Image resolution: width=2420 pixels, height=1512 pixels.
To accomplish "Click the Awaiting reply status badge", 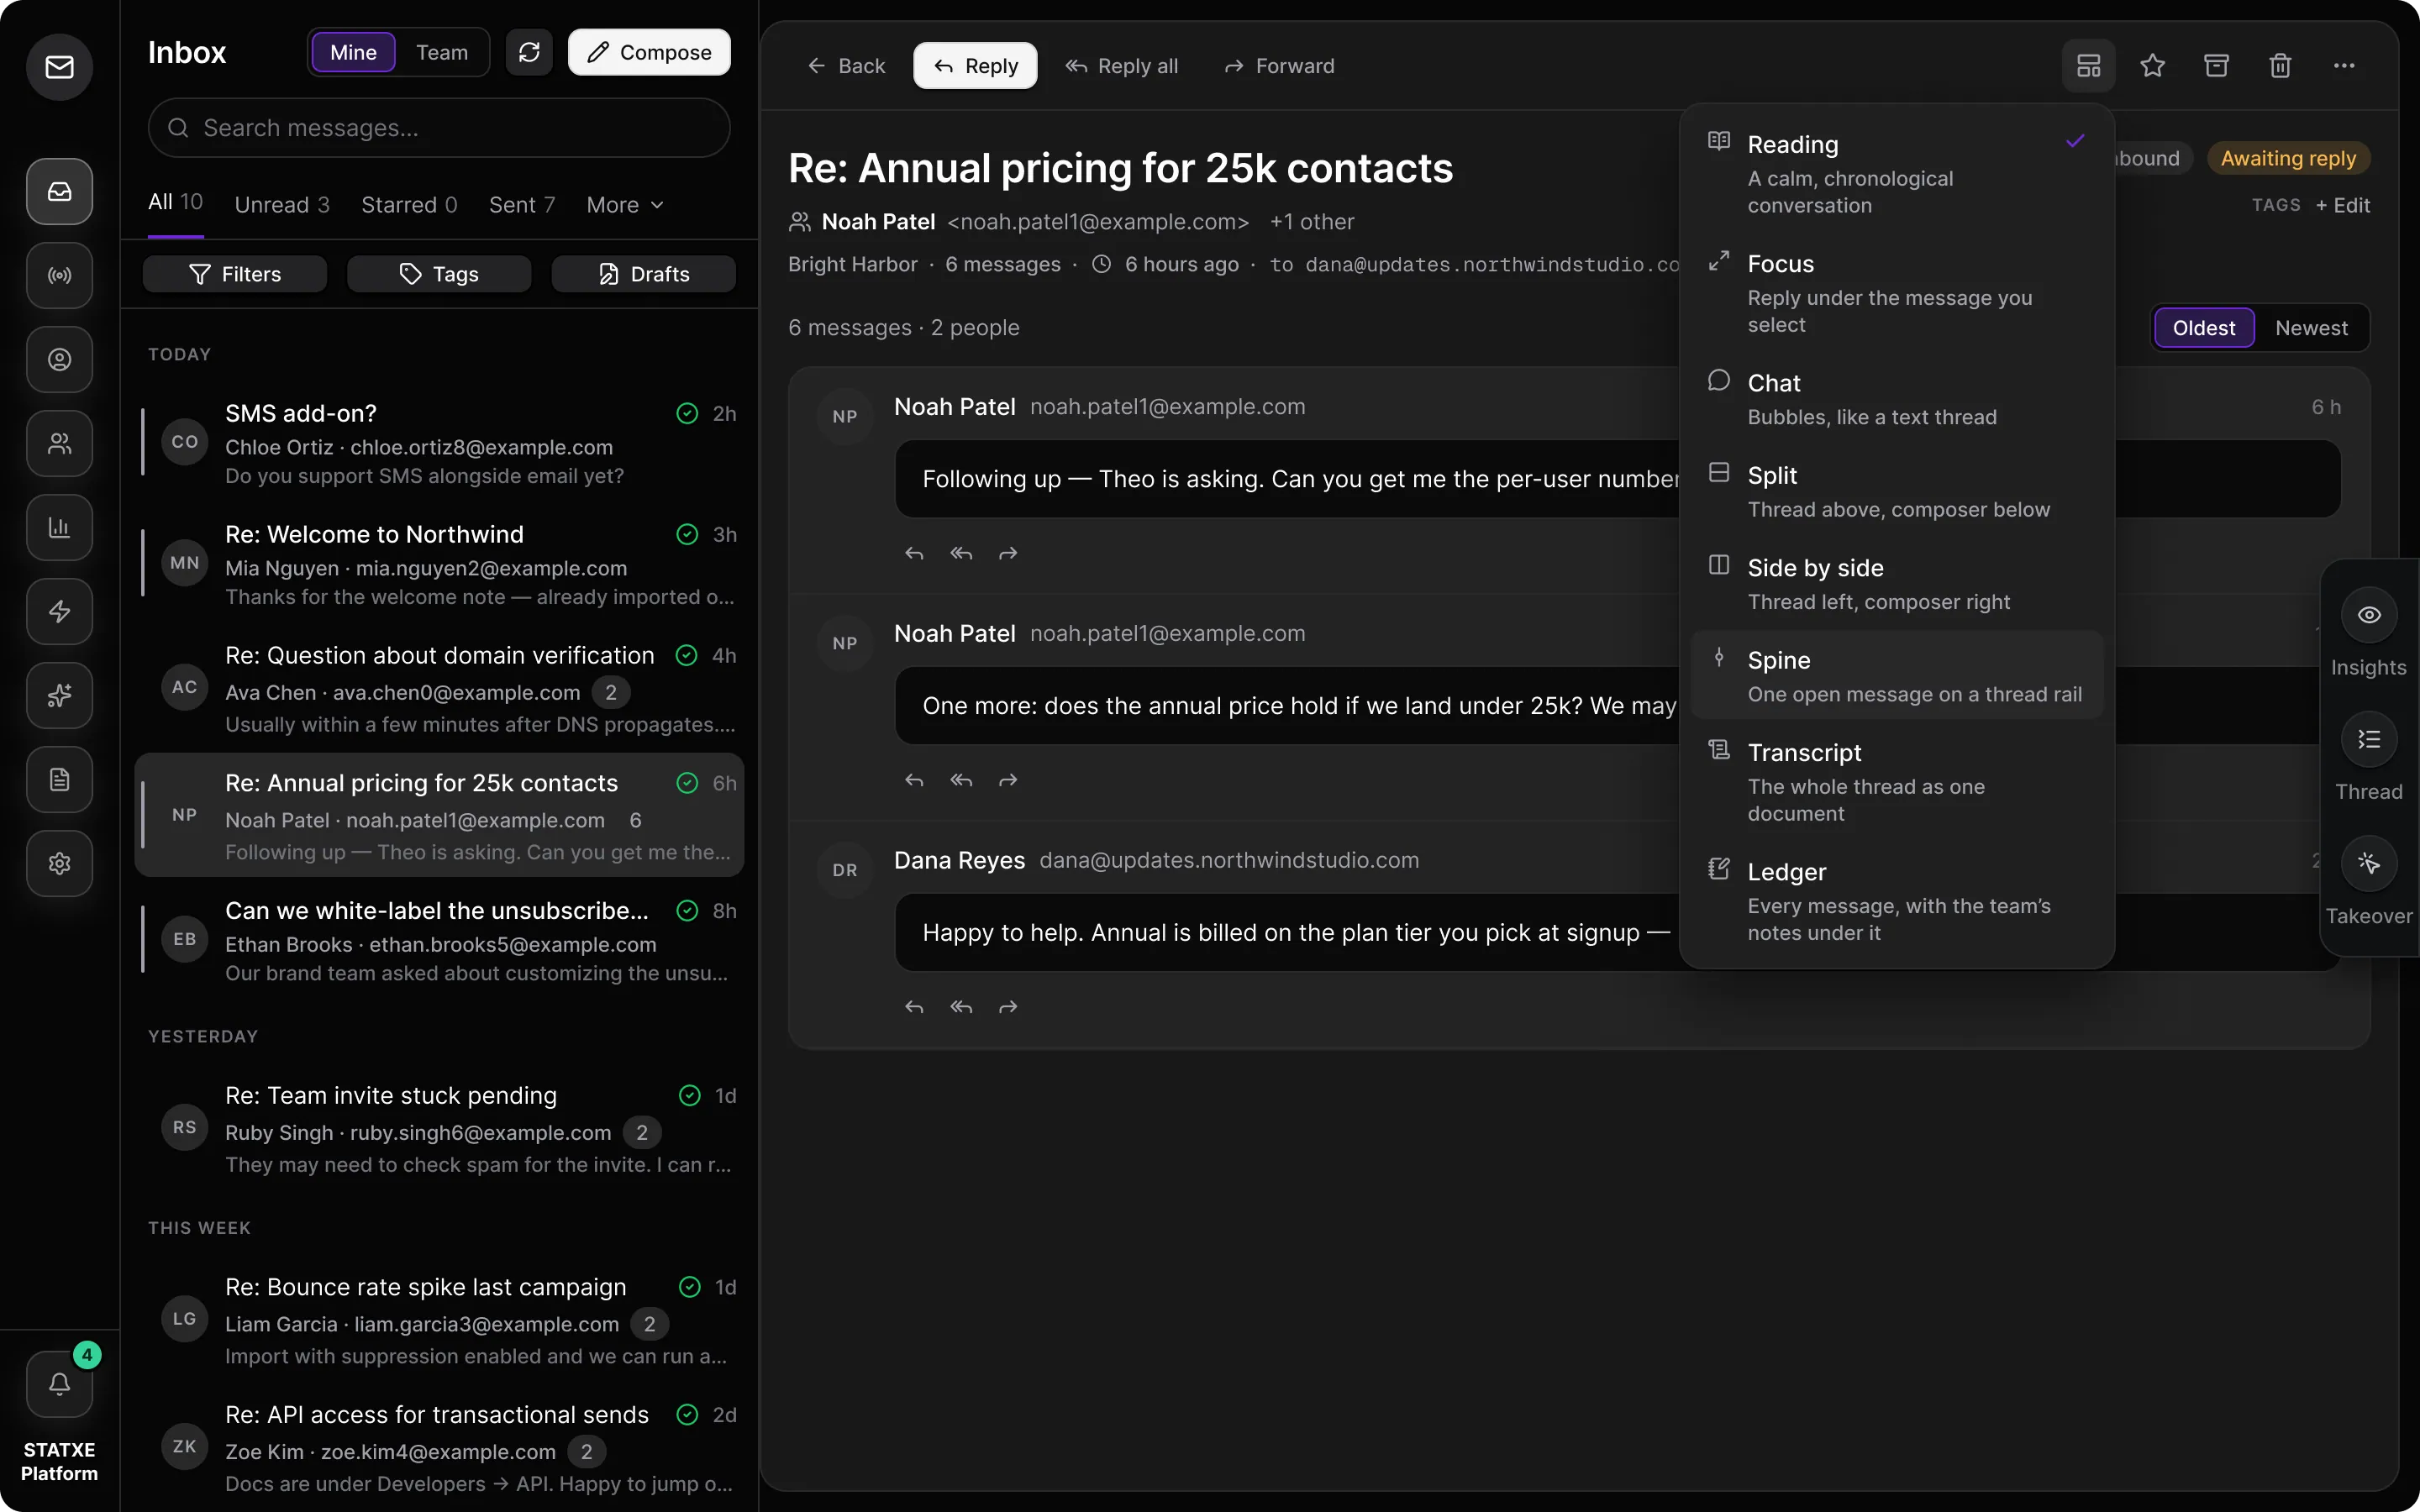I will [2288, 158].
